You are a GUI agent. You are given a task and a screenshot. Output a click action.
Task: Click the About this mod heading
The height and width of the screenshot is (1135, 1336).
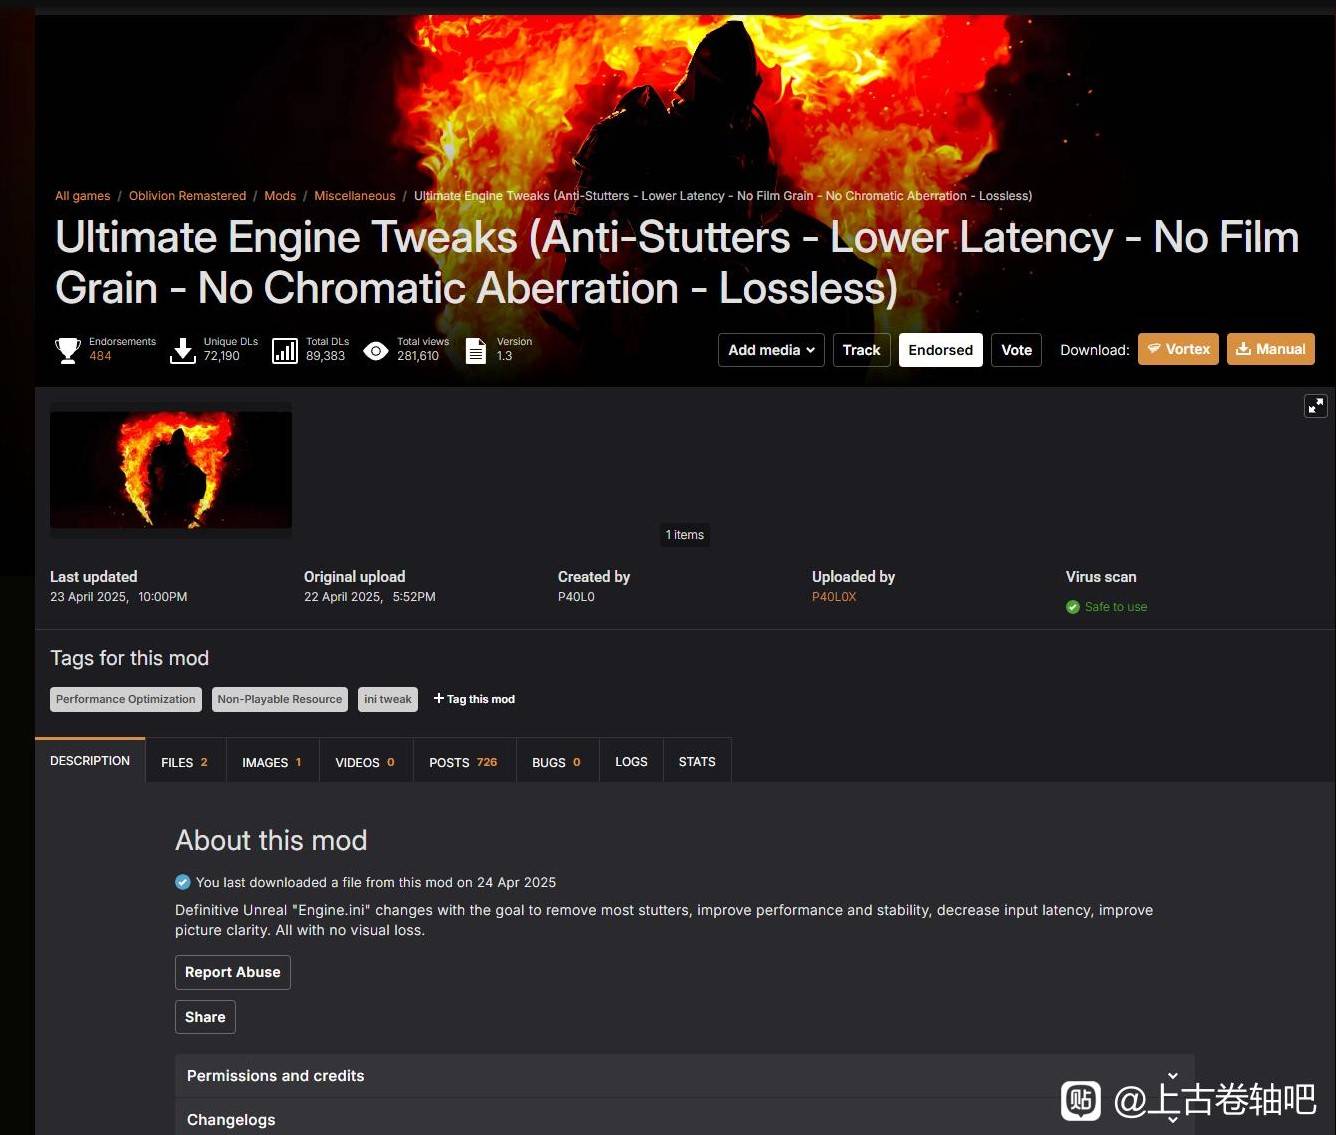[271, 841]
